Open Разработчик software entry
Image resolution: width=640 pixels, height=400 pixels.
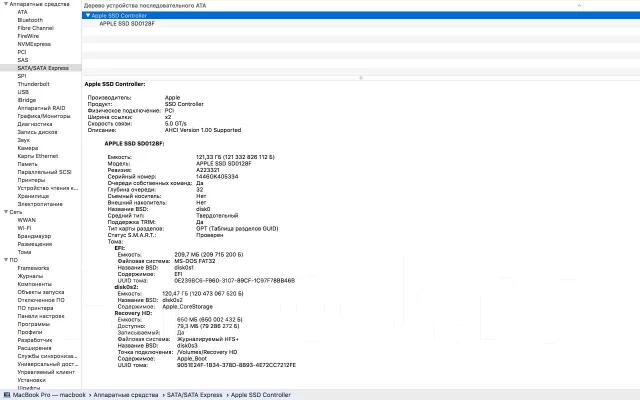coord(35,340)
